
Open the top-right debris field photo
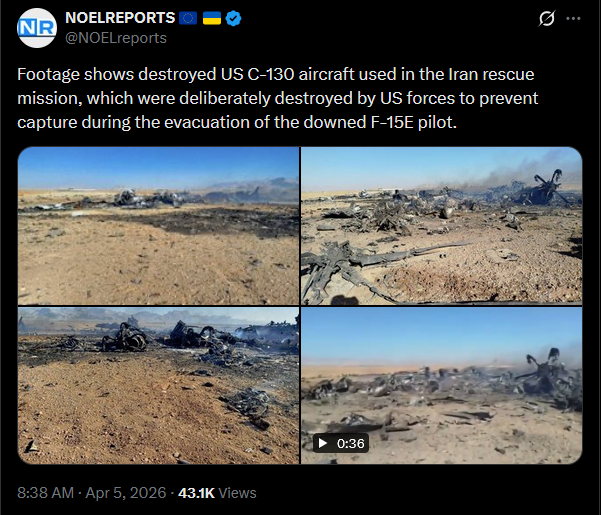click(x=442, y=226)
